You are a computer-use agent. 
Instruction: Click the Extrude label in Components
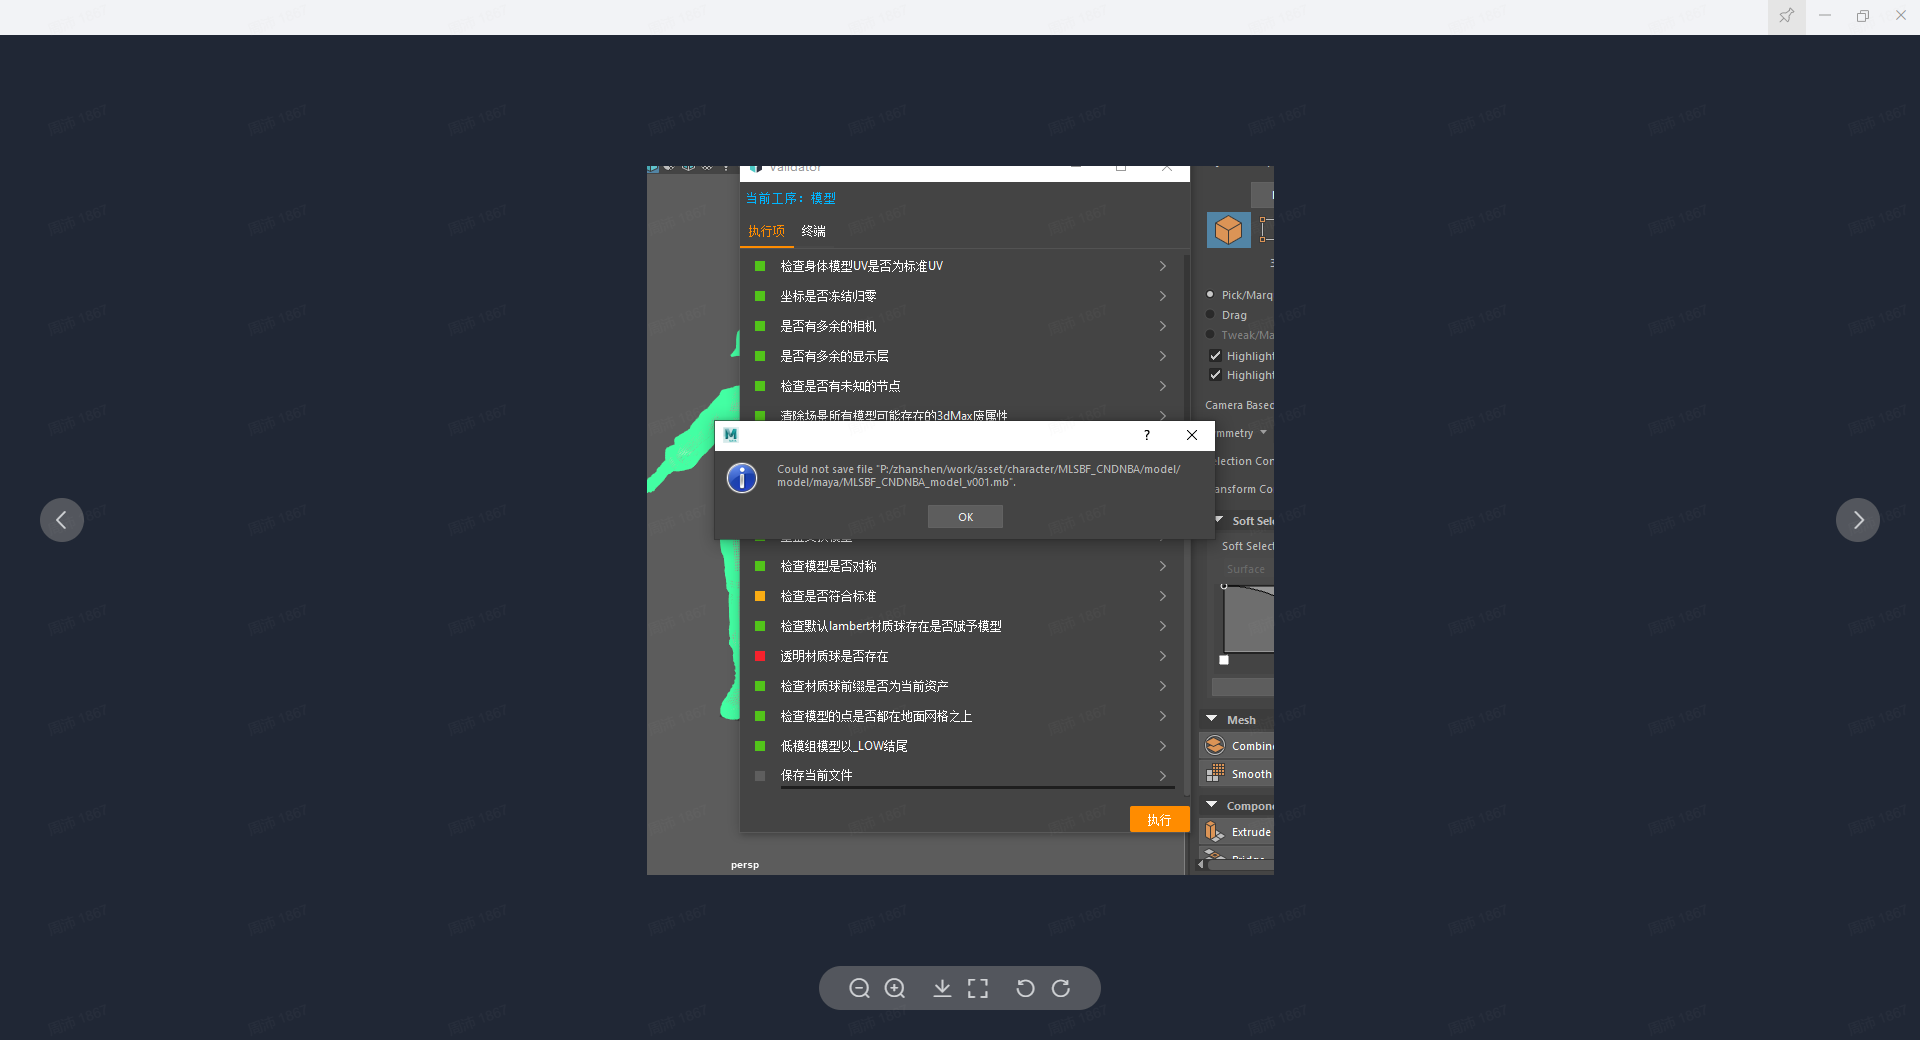1252,832
